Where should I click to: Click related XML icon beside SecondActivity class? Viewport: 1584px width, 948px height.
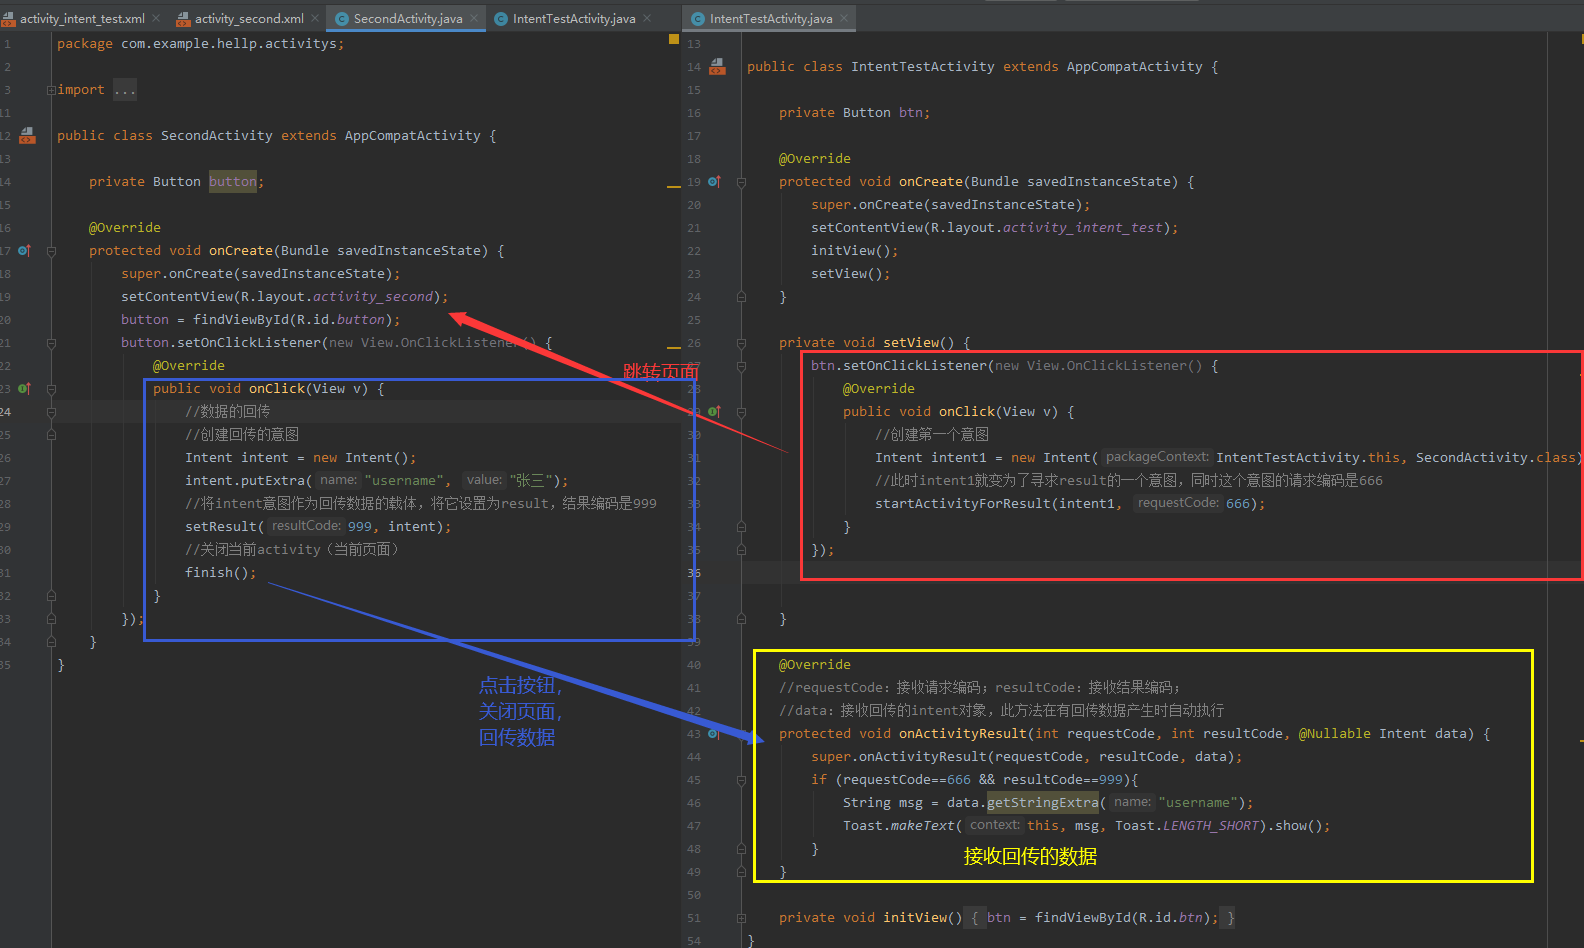pos(27,135)
